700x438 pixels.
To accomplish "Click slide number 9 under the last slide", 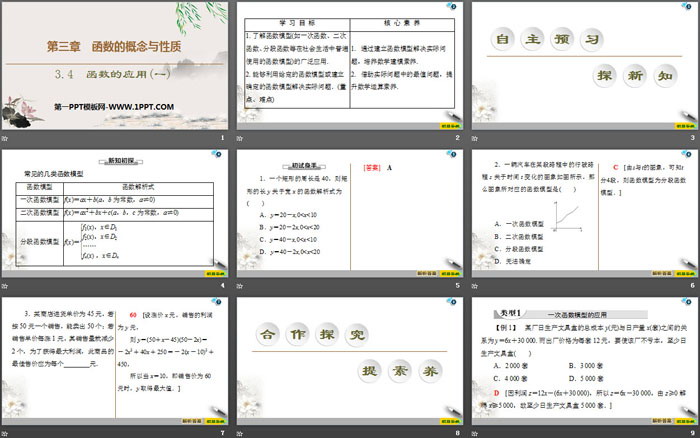I will point(692,433).
